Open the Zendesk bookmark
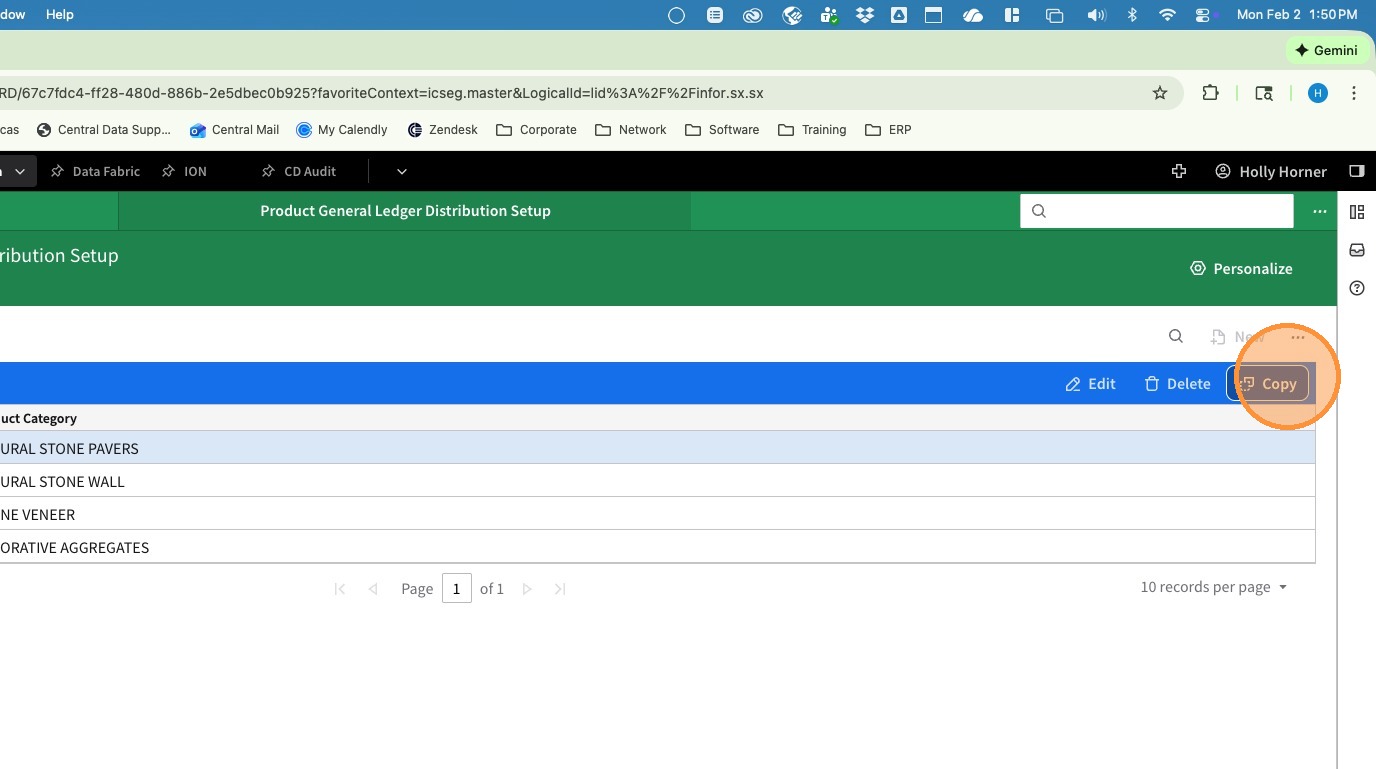This screenshot has width=1376, height=769. point(442,130)
